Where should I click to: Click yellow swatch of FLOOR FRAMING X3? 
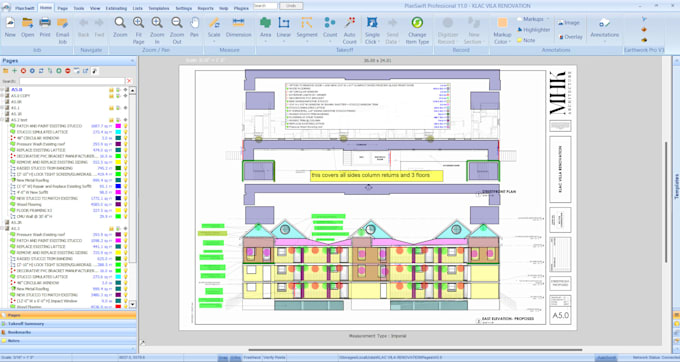click(x=118, y=210)
